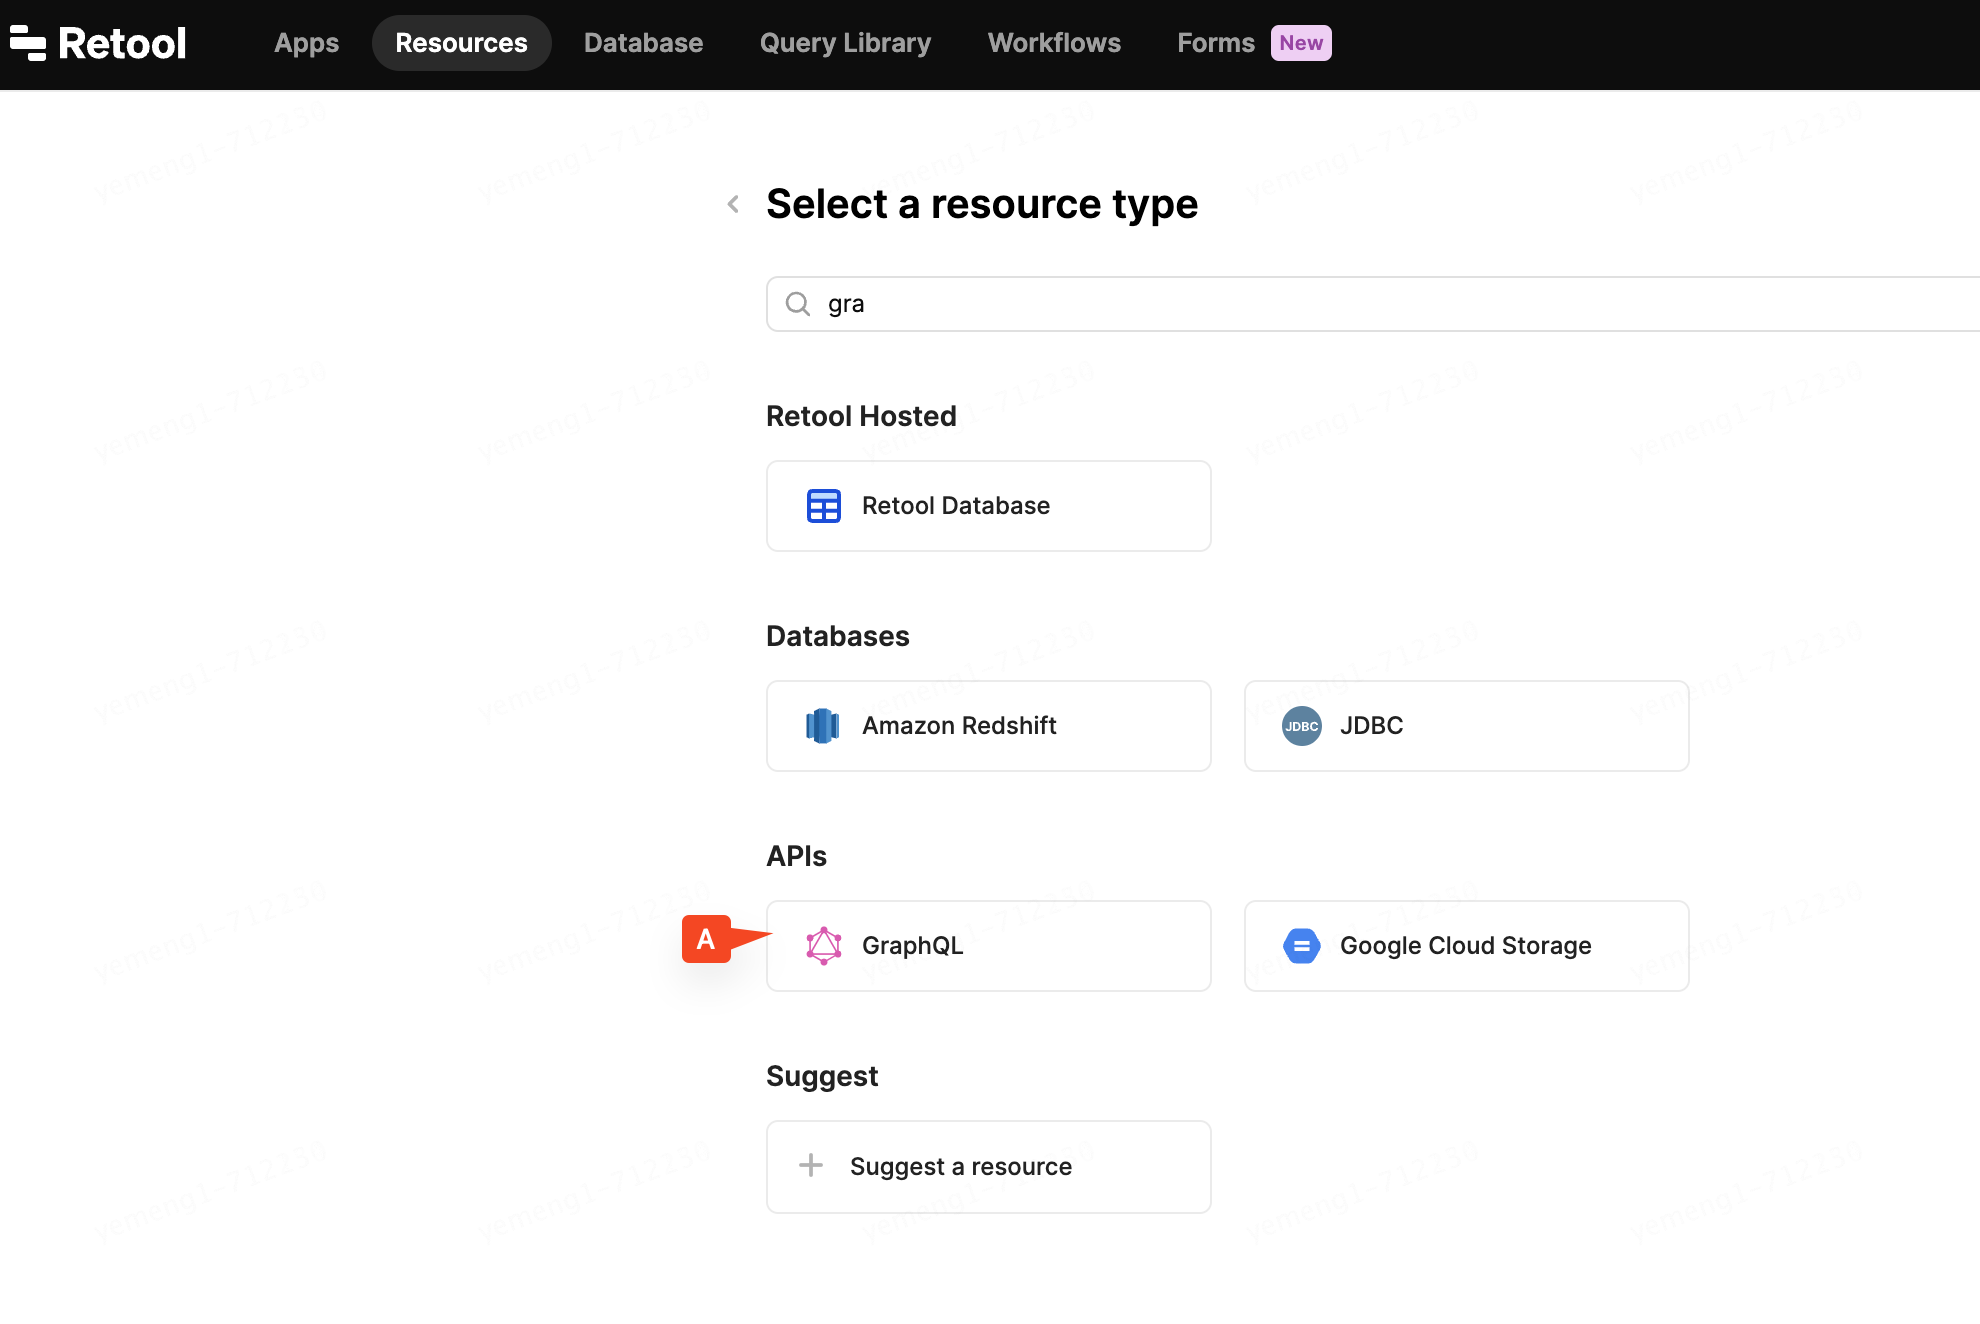This screenshot has width=1980, height=1324.
Task: Go to Query Library
Action: click(845, 43)
